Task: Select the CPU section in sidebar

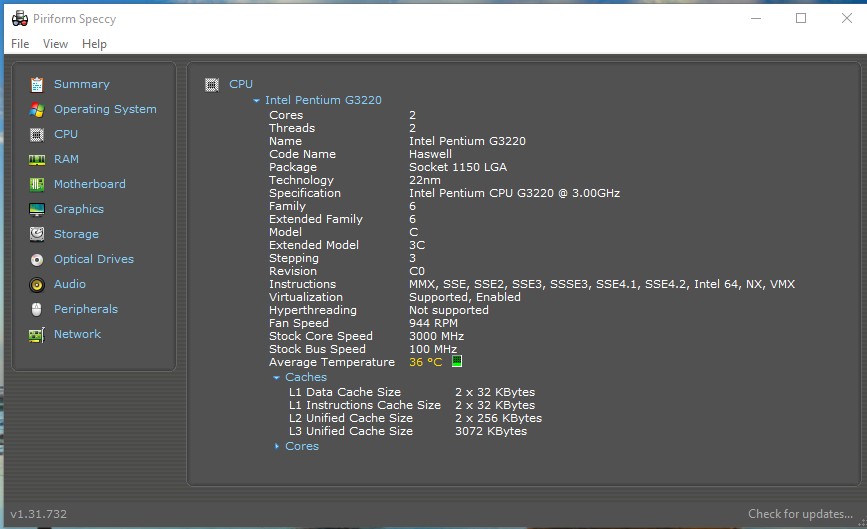Action: tap(66, 134)
